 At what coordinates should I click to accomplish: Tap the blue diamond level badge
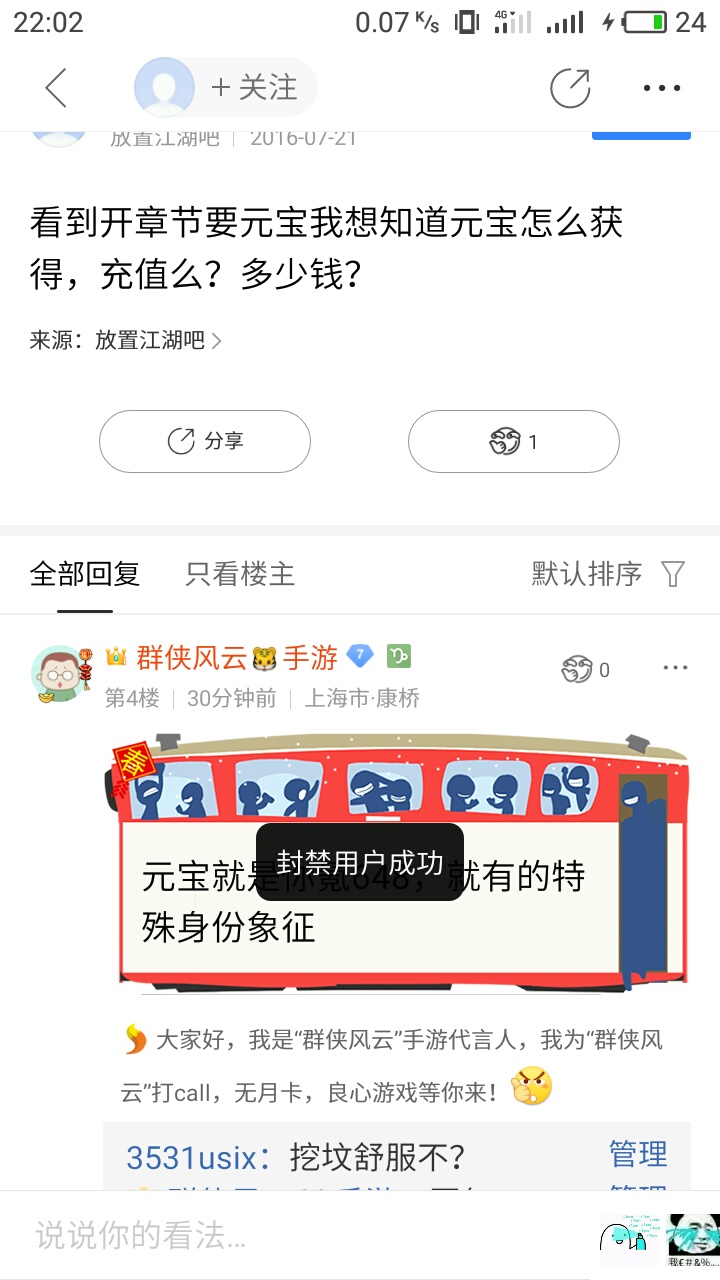360,657
